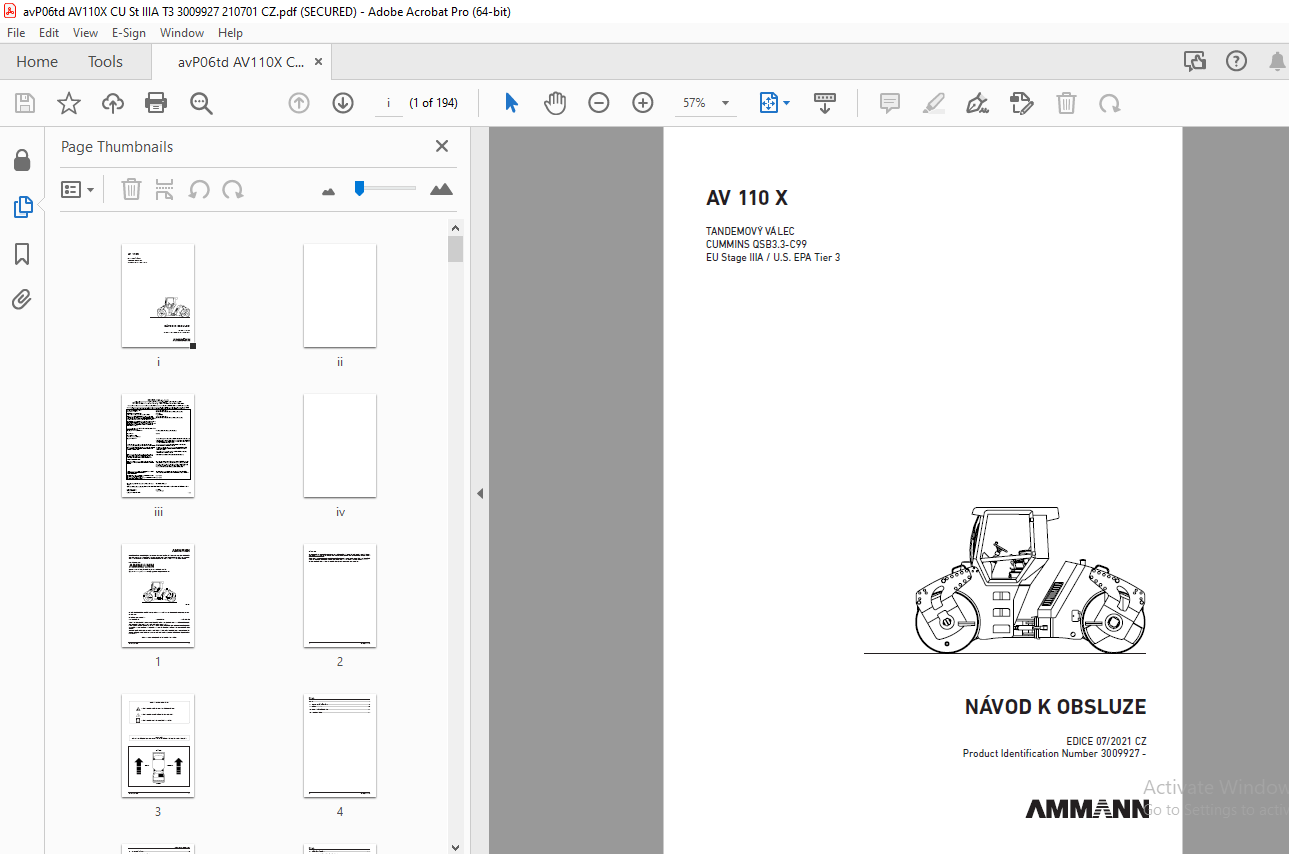The height and width of the screenshot is (854, 1289).
Task: Click the share comment chat icon
Action: (x=1195, y=61)
